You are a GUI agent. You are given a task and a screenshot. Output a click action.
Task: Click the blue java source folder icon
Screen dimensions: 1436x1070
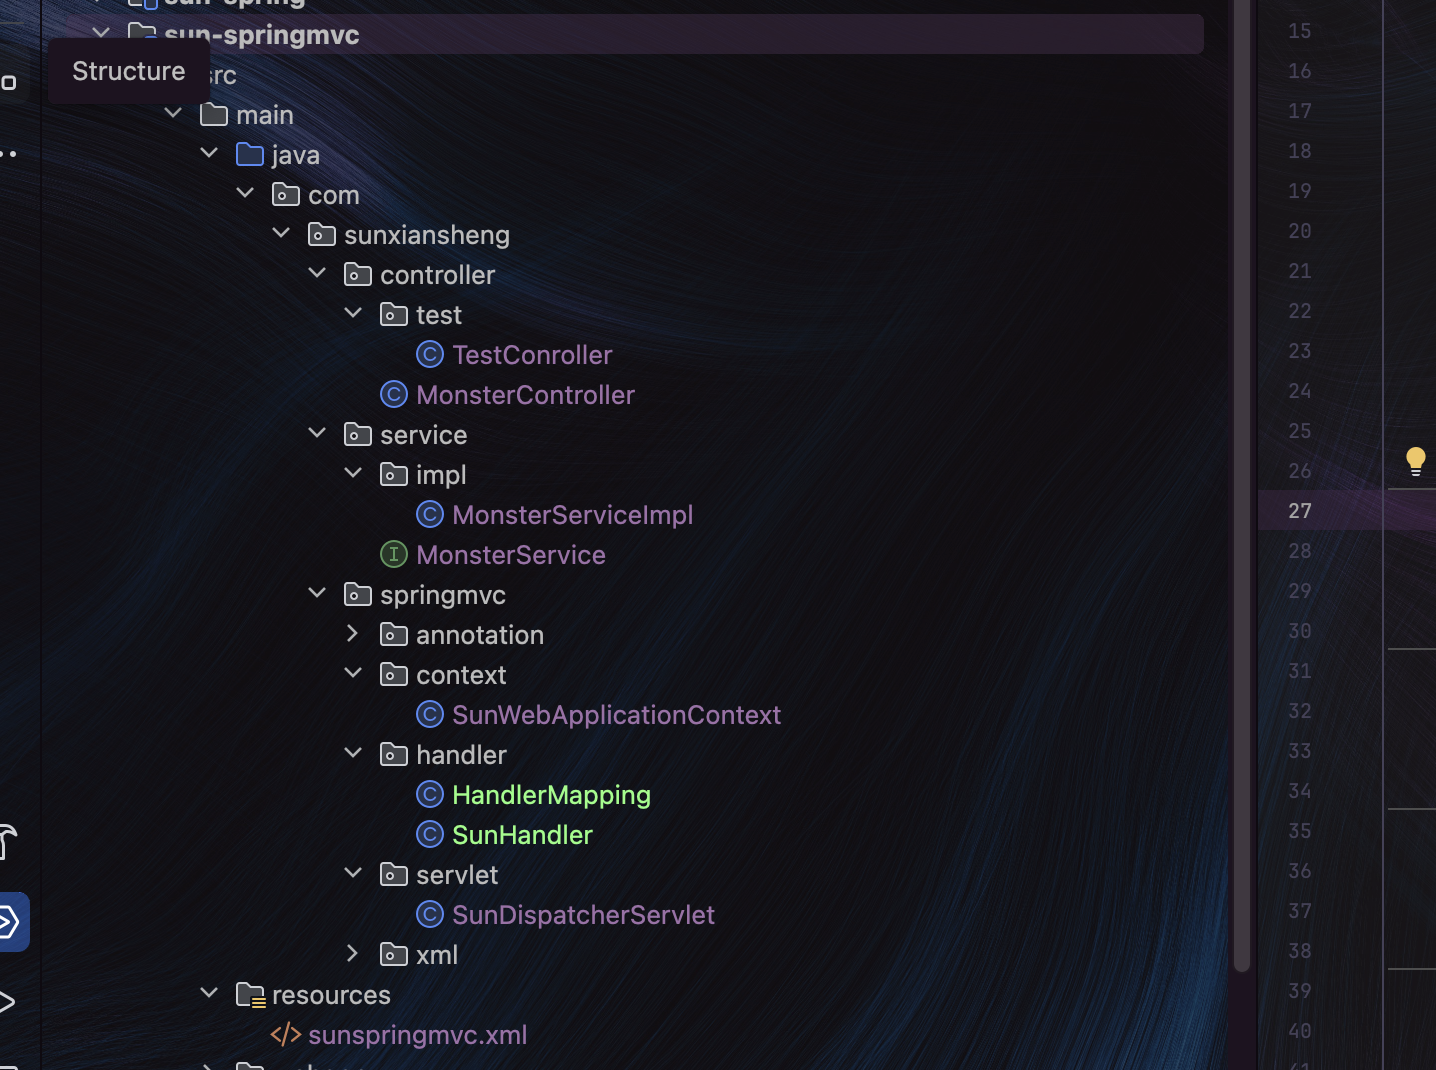coord(250,154)
